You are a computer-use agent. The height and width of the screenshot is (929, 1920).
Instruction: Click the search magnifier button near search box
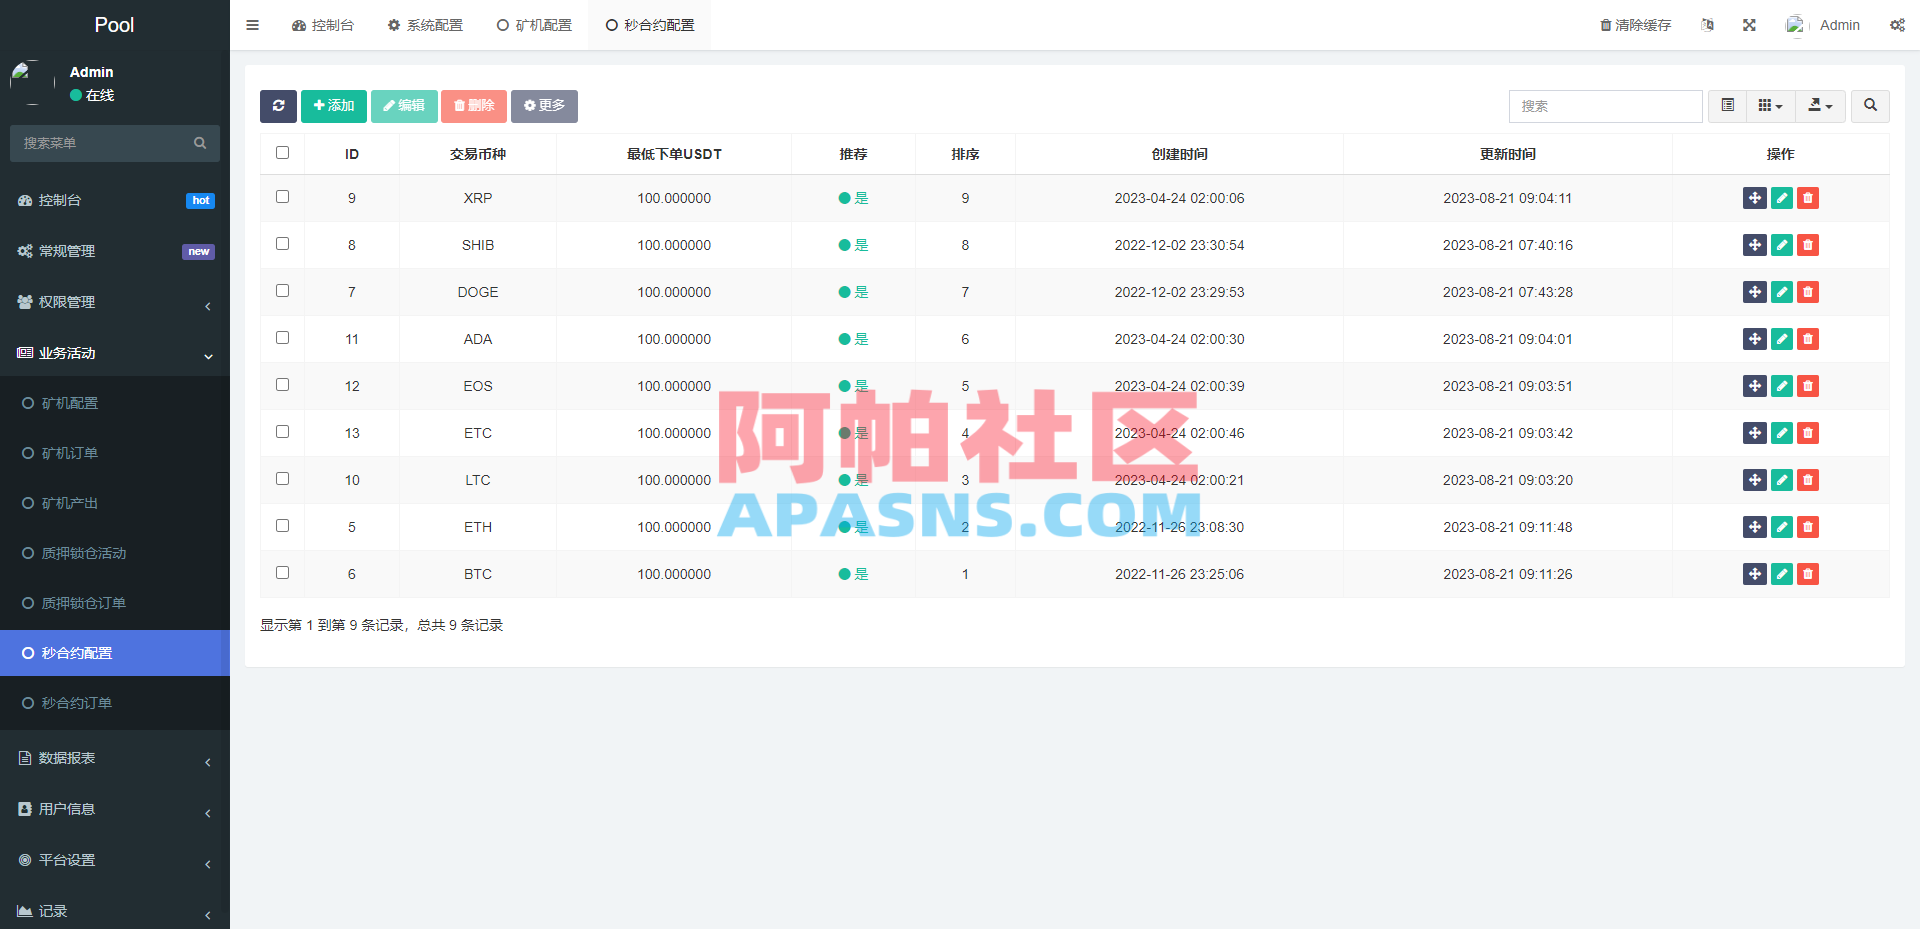pos(1869,106)
